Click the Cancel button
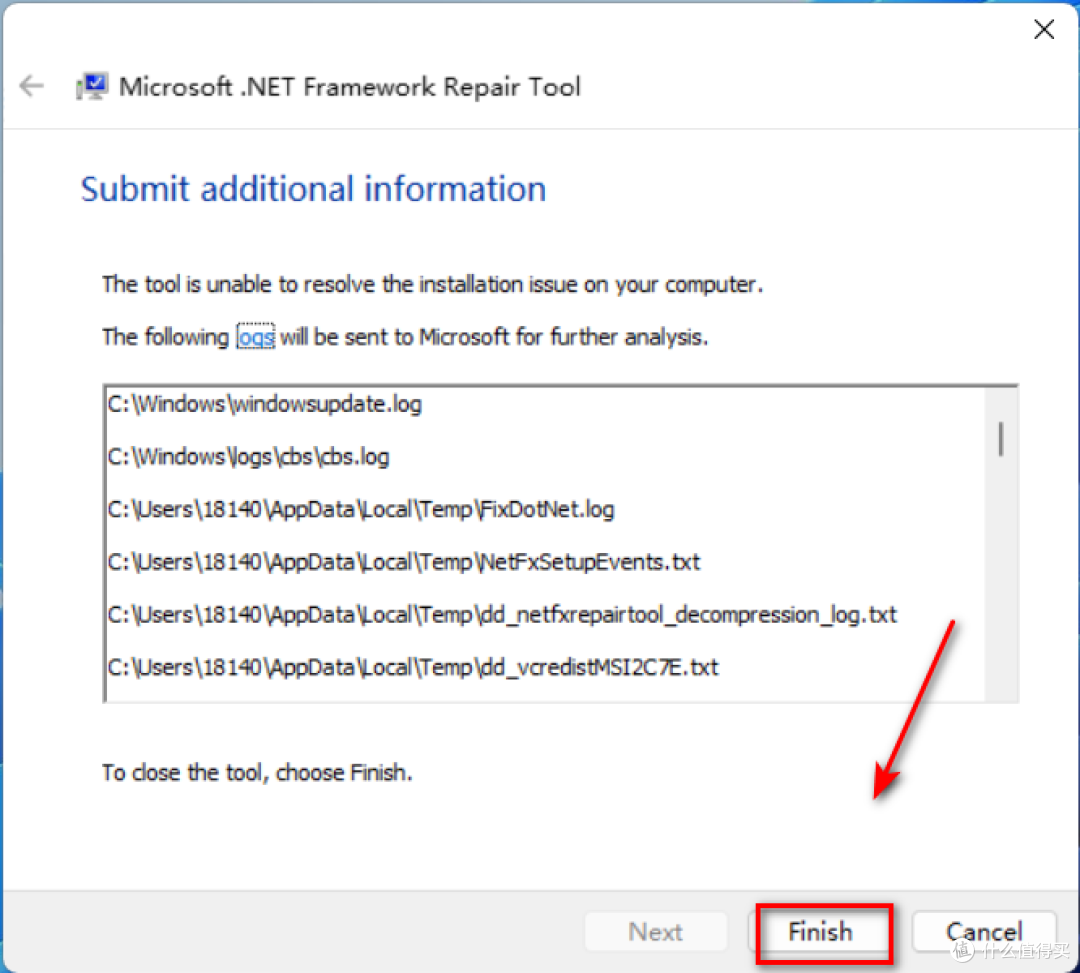This screenshot has height=973, width=1080. pyautogui.click(x=983, y=931)
